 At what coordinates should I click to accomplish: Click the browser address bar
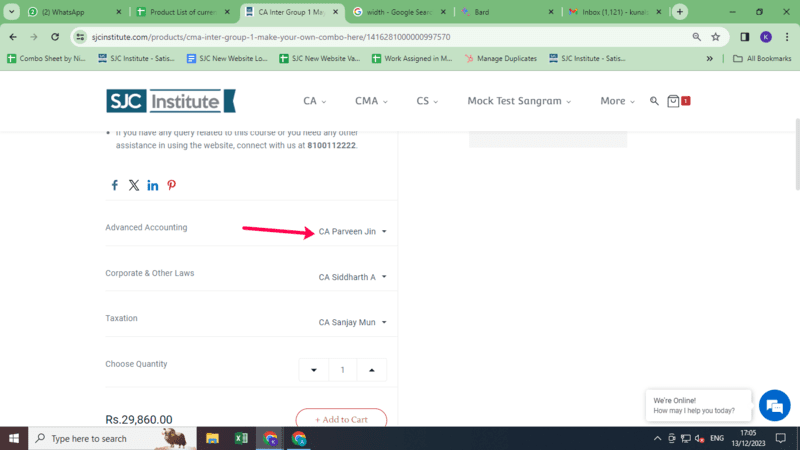click(380, 37)
